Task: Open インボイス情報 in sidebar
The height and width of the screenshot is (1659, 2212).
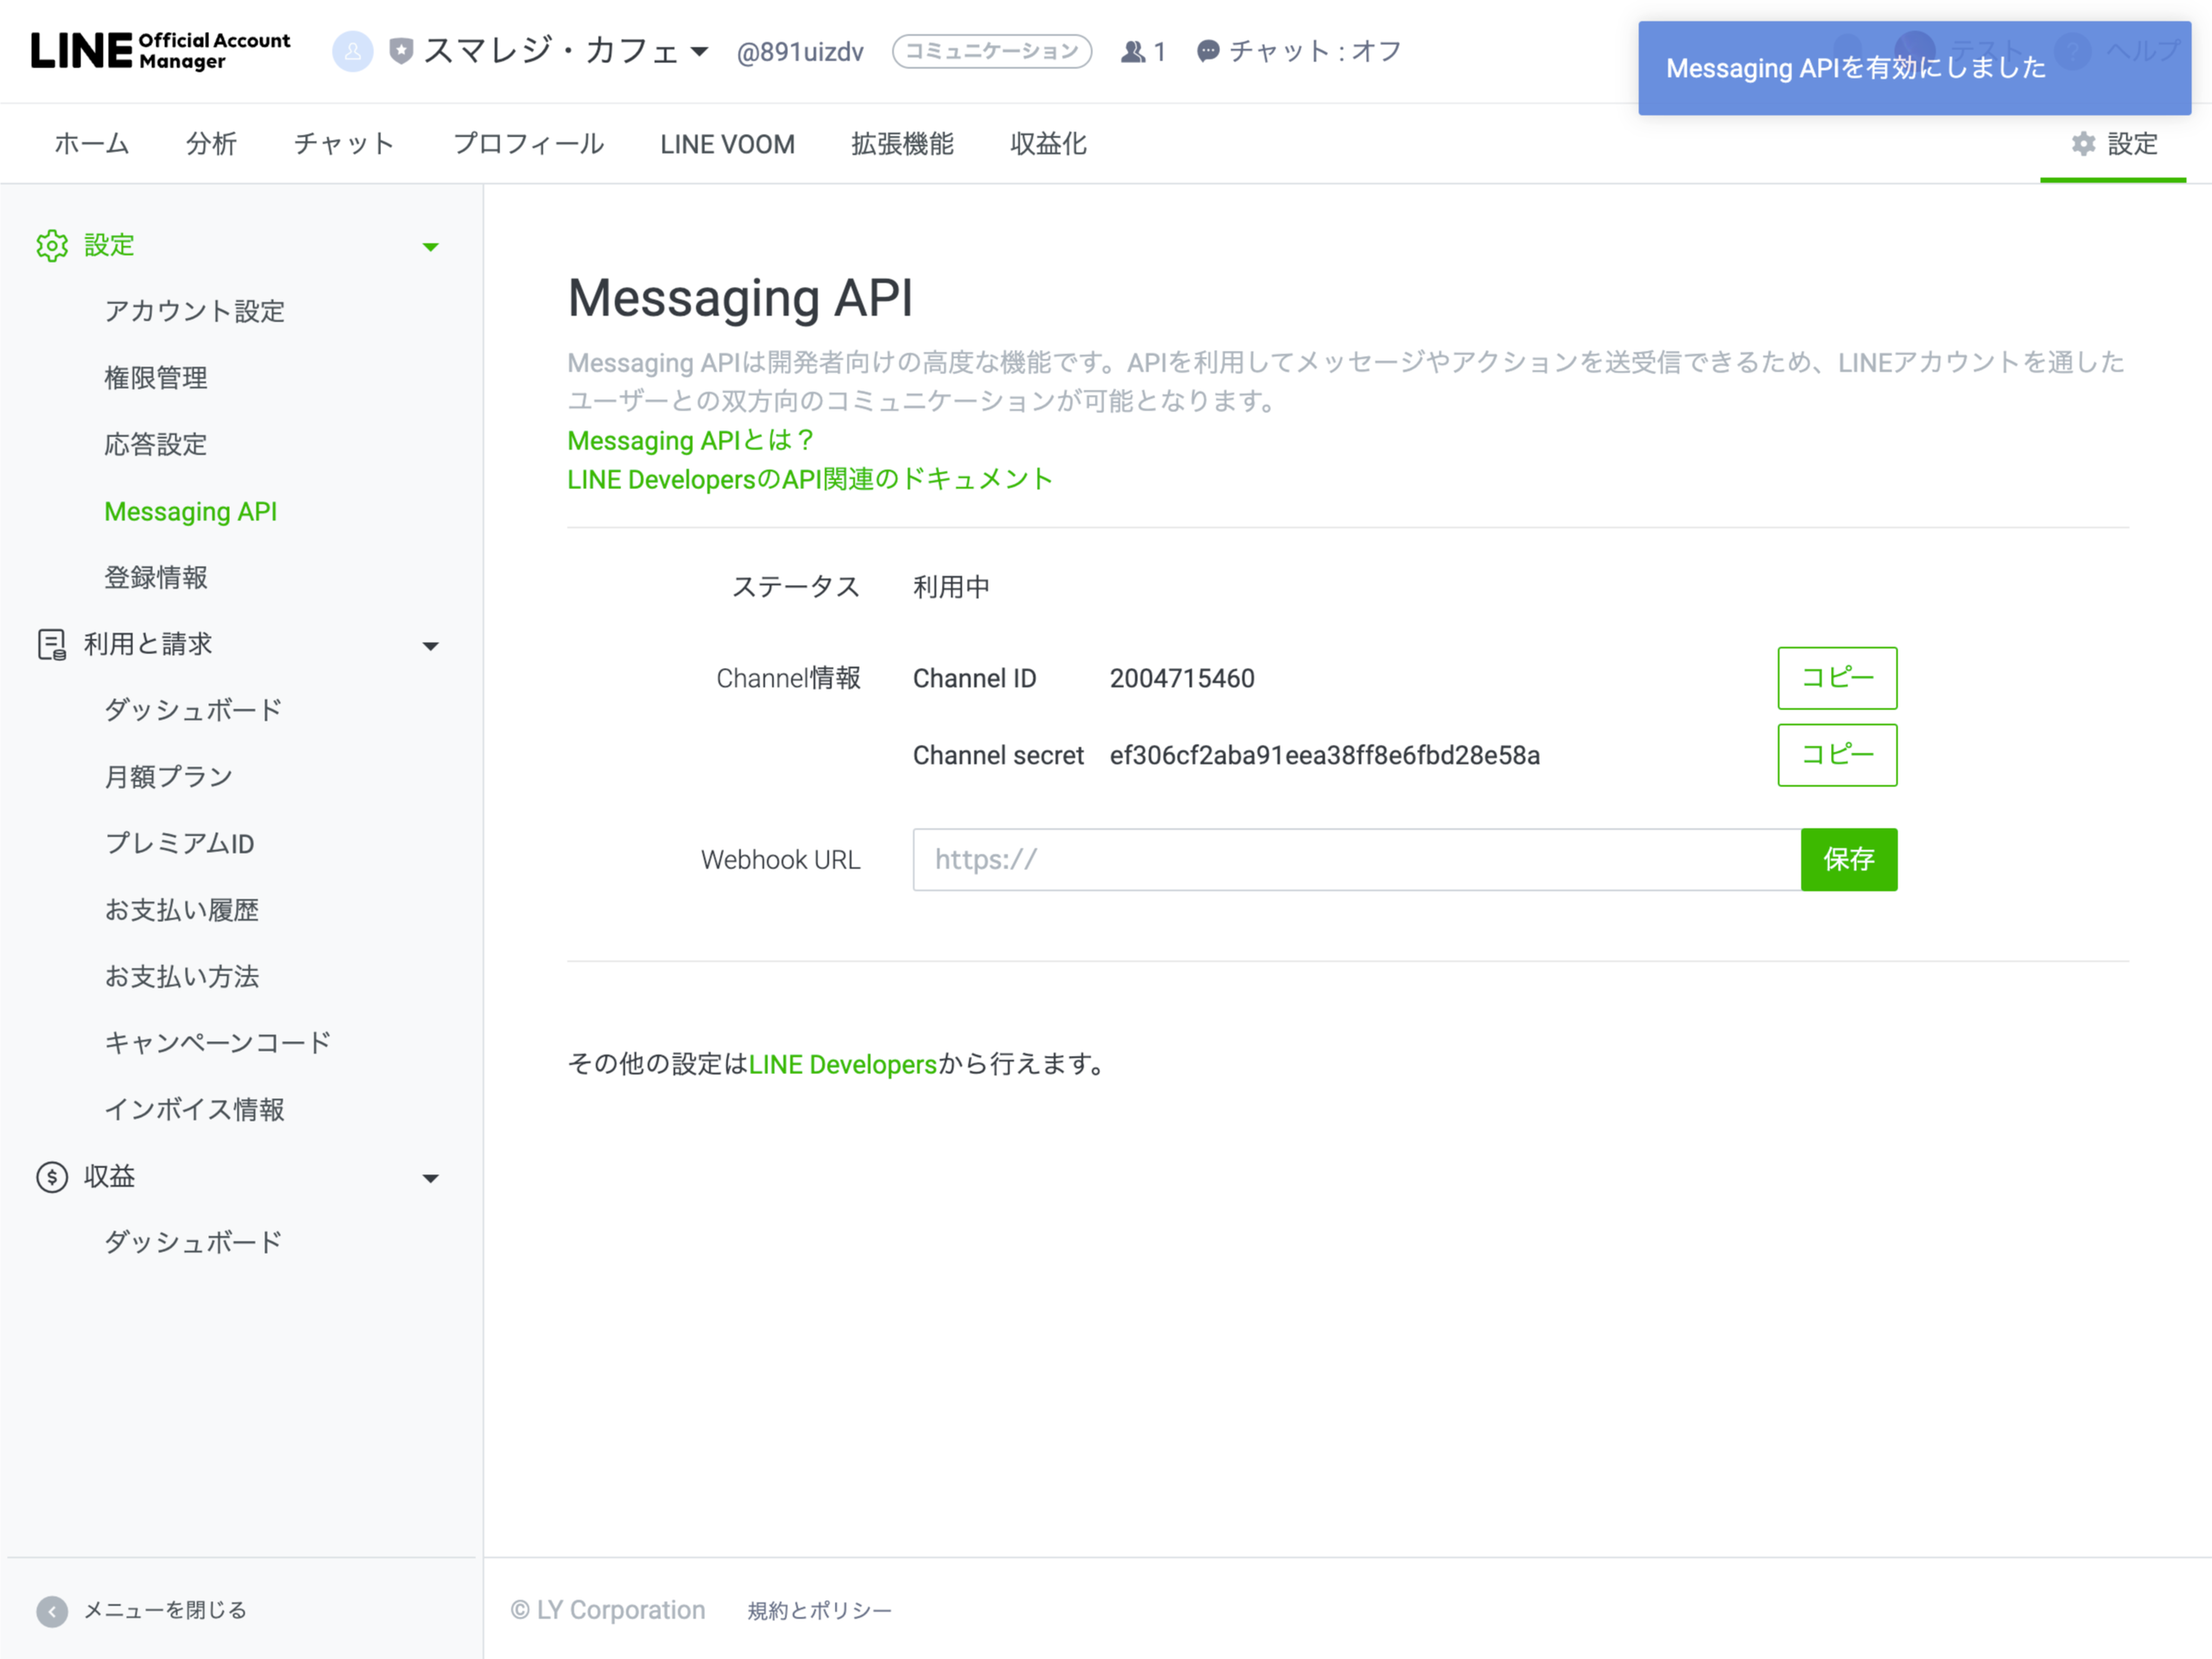Action: tap(195, 1109)
